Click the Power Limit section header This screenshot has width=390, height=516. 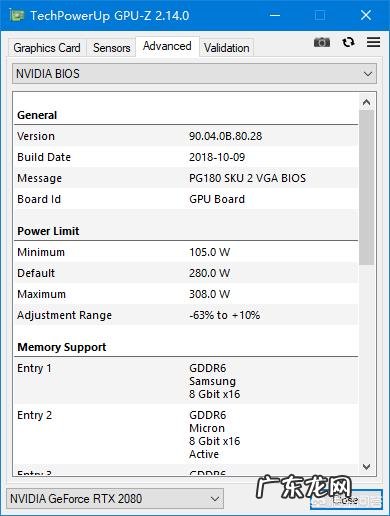coord(48,231)
